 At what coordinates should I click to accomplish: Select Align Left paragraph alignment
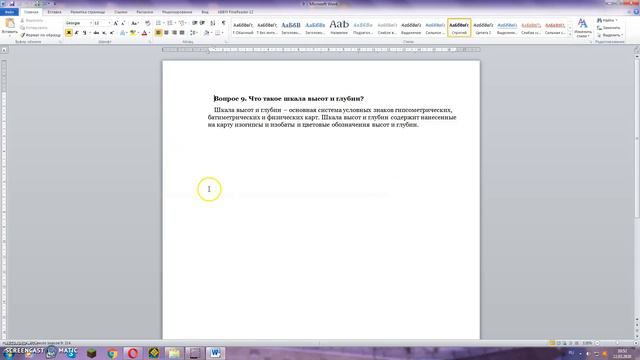click(x=158, y=33)
